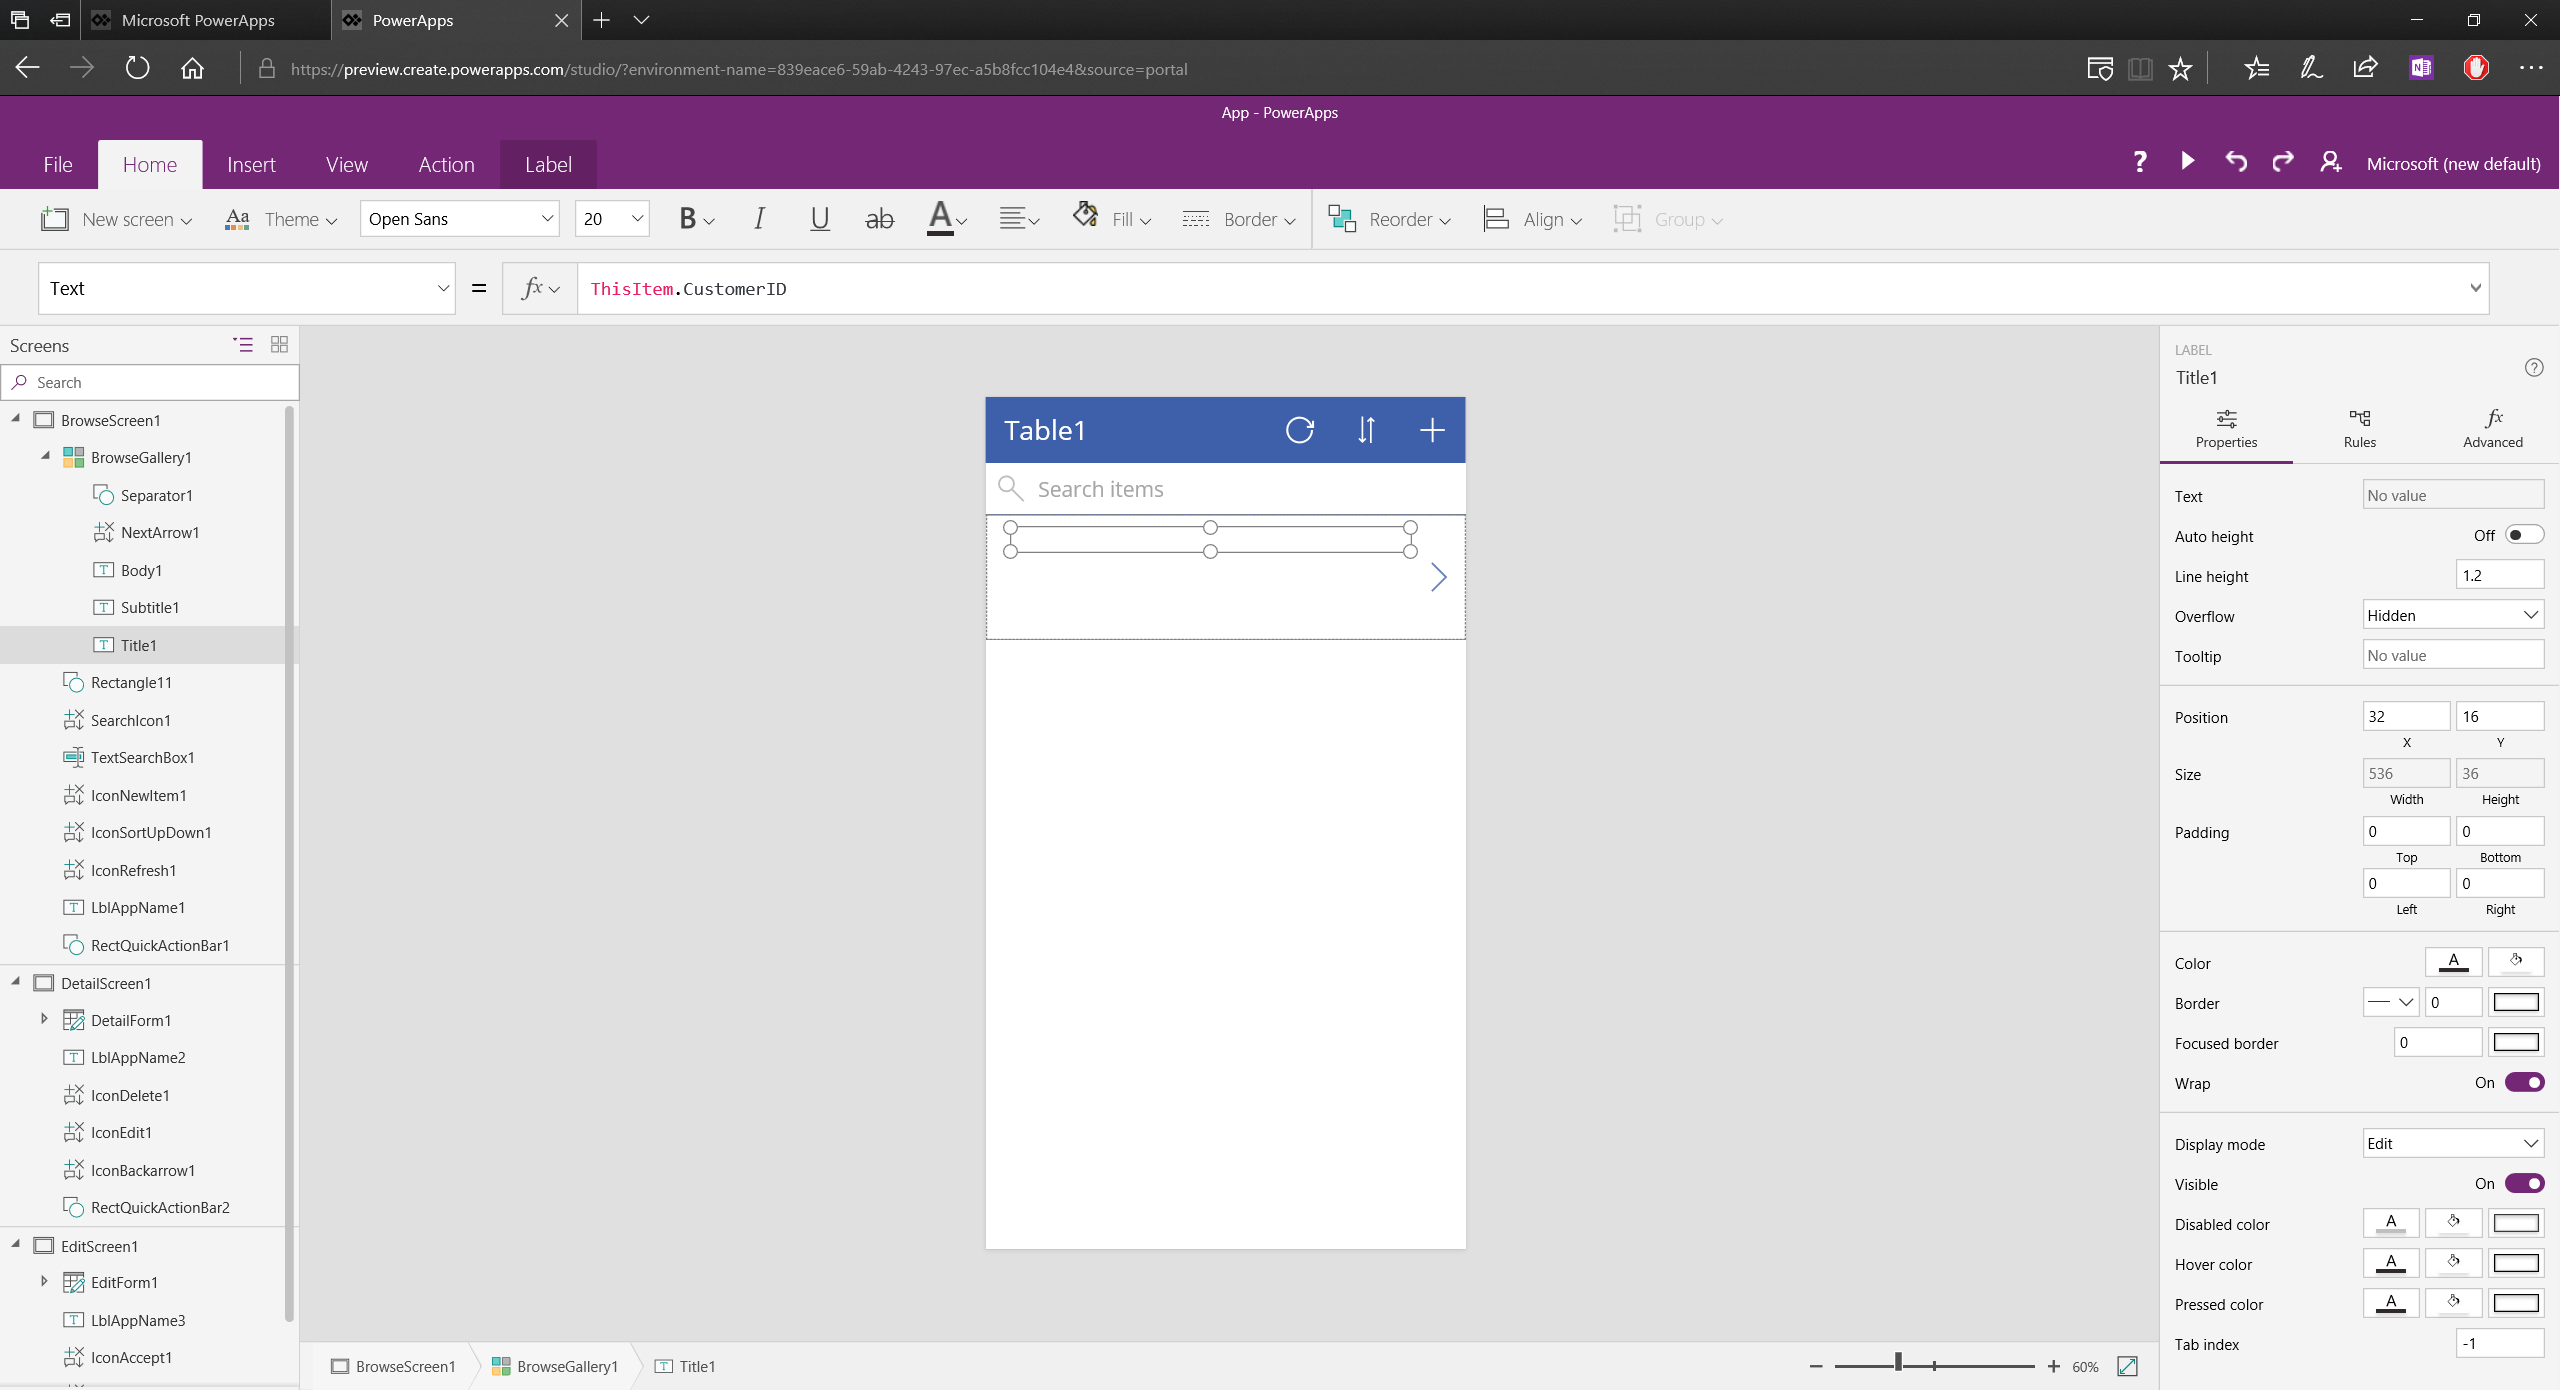Click the Redo arrow icon
2560x1390 pixels.
(2282, 162)
